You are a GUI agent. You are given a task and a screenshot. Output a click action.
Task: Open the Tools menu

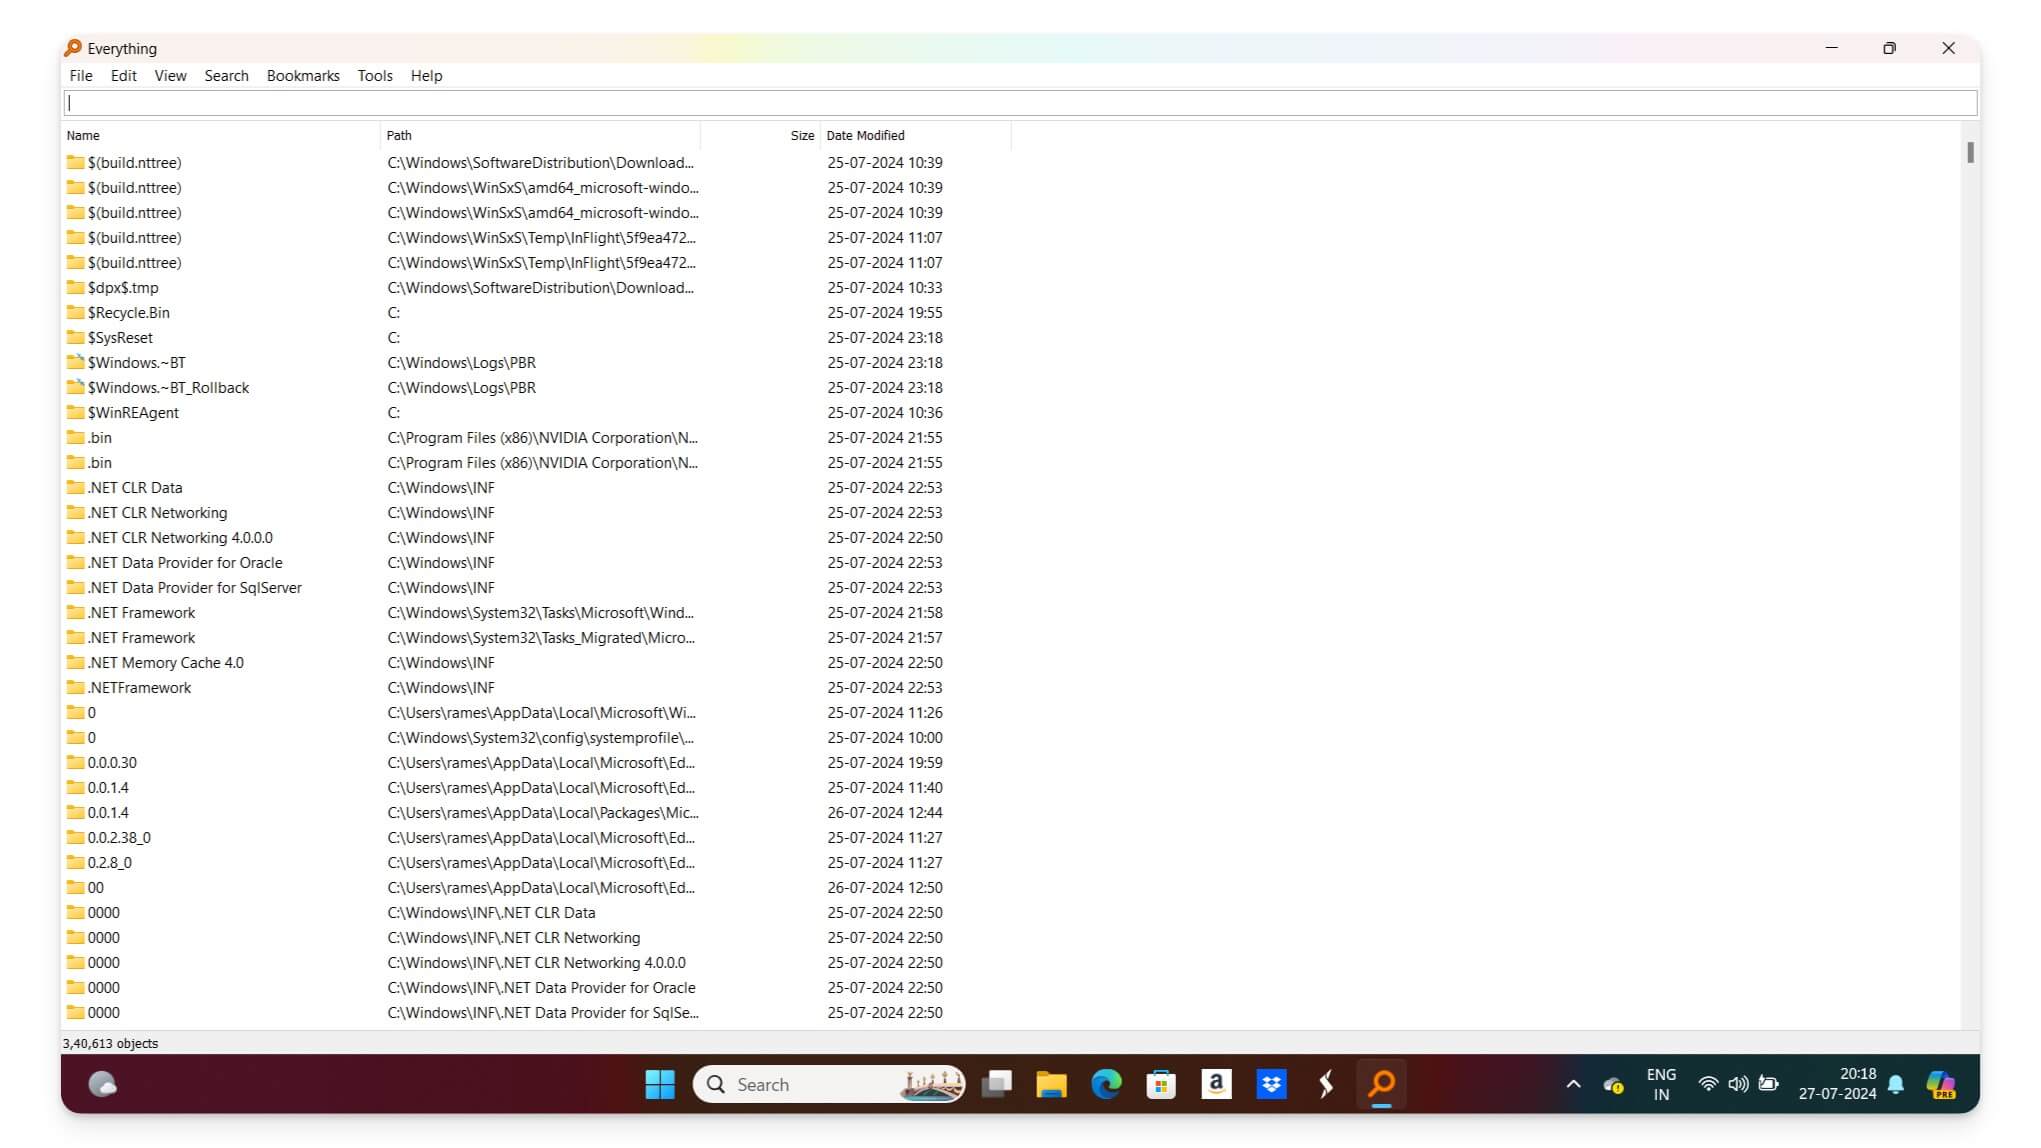(374, 75)
